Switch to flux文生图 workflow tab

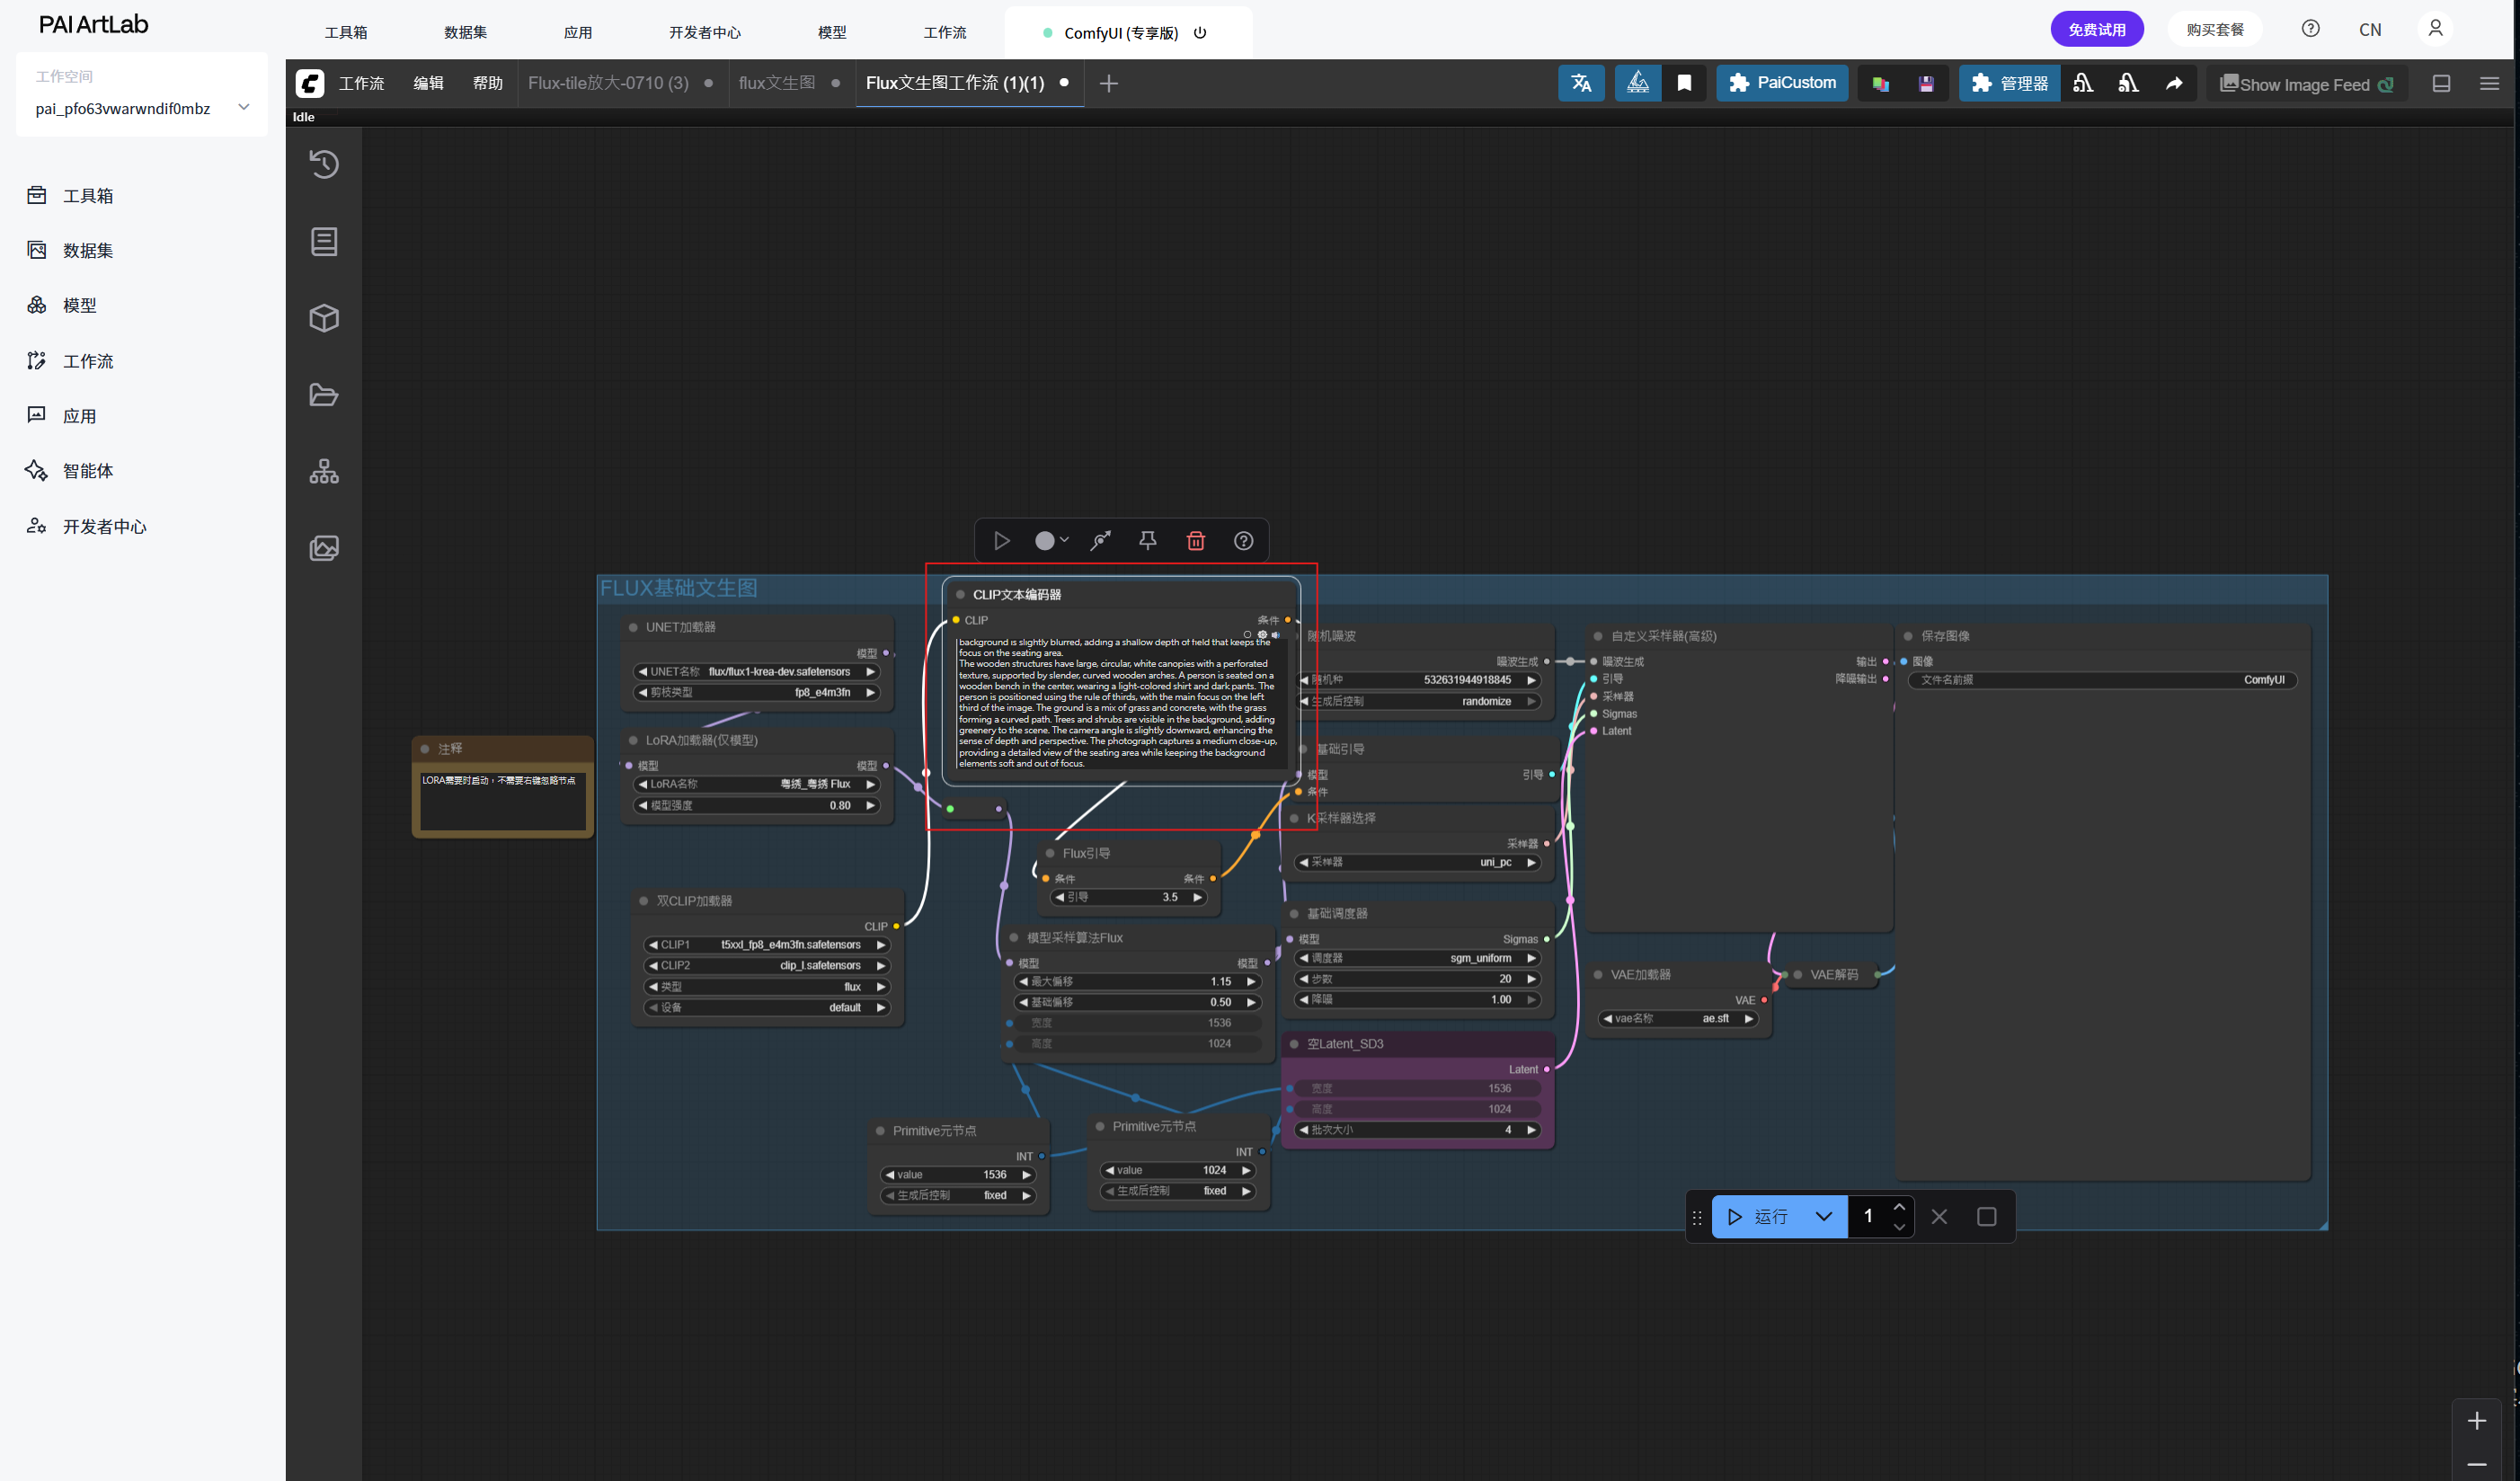coord(777,83)
